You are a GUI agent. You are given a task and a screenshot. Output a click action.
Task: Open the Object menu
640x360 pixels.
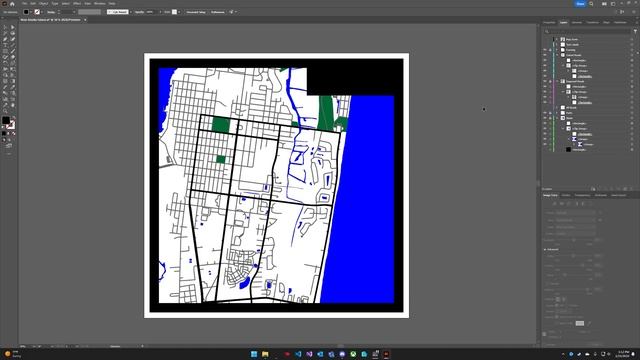pyautogui.click(x=43, y=4)
